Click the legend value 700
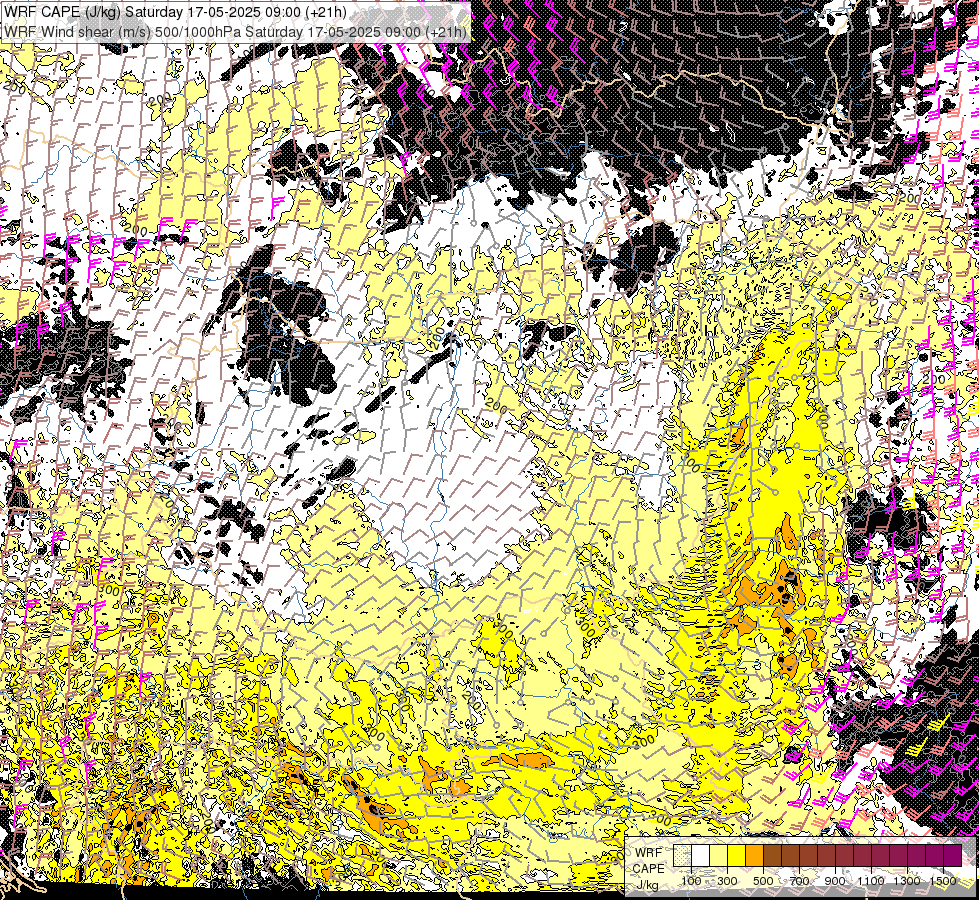Viewport: 979px width, 900px height. pos(799,881)
